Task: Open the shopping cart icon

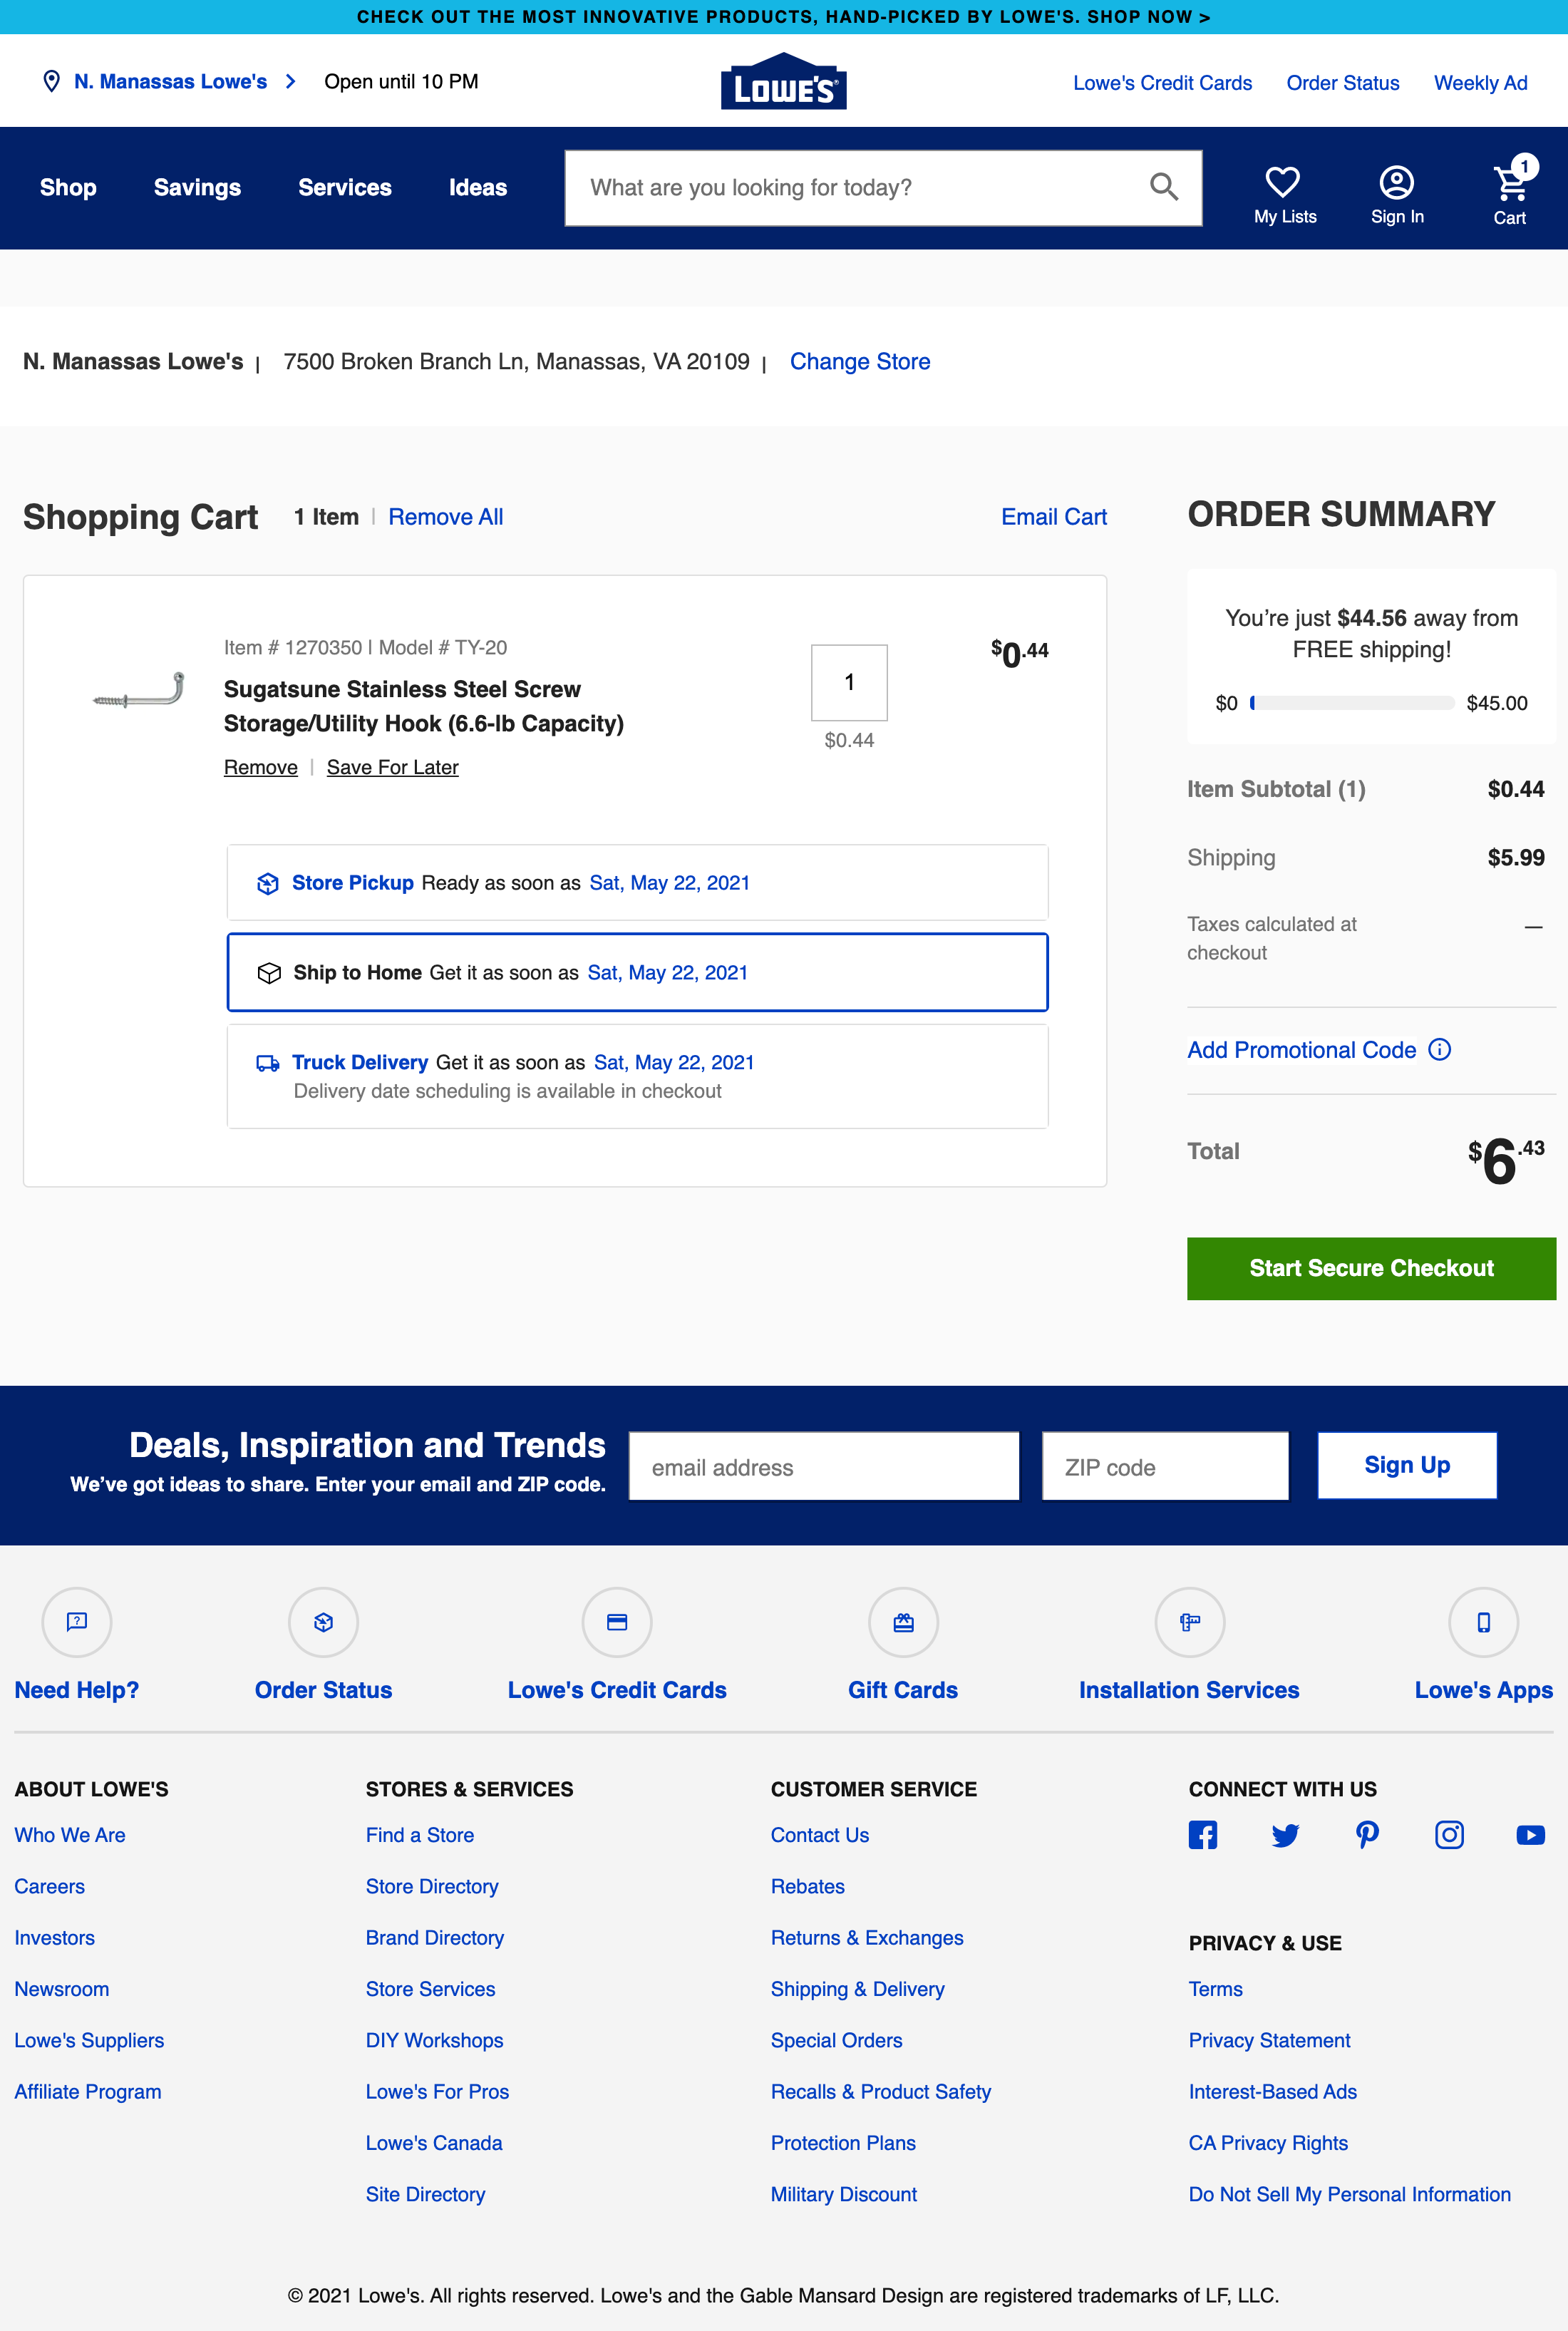Action: pos(1508,183)
